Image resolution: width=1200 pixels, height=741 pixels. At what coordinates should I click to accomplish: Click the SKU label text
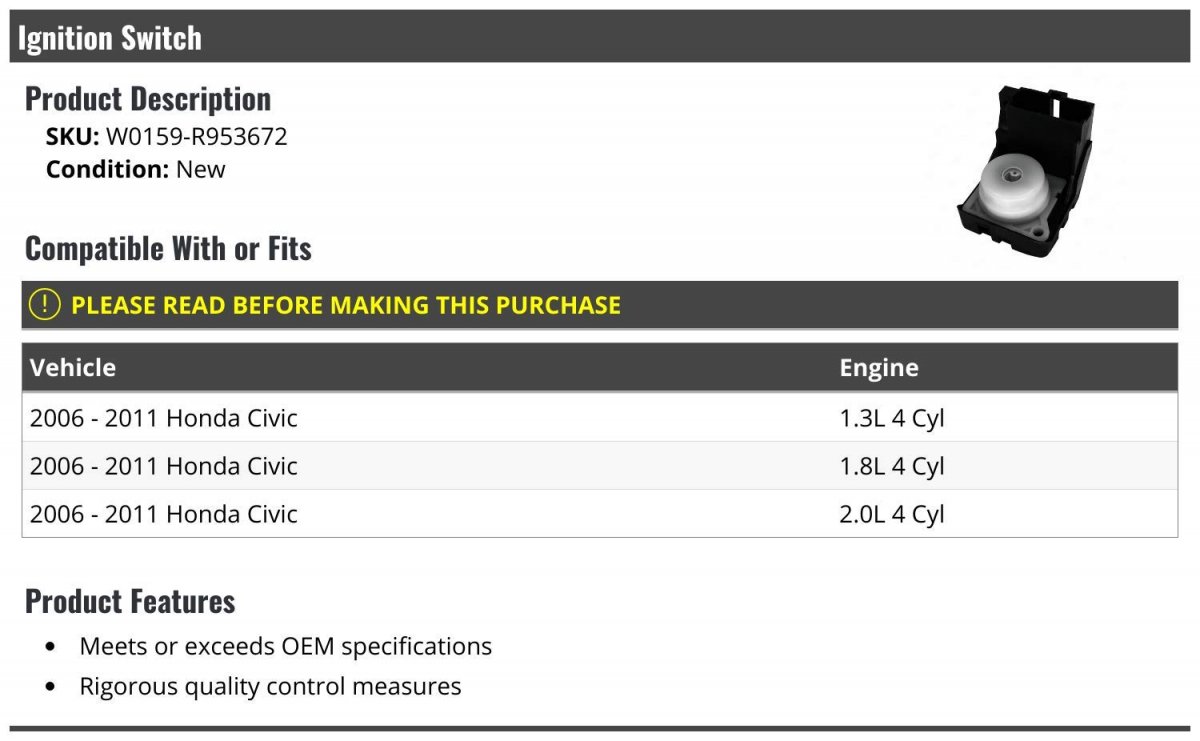pos(72,137)
